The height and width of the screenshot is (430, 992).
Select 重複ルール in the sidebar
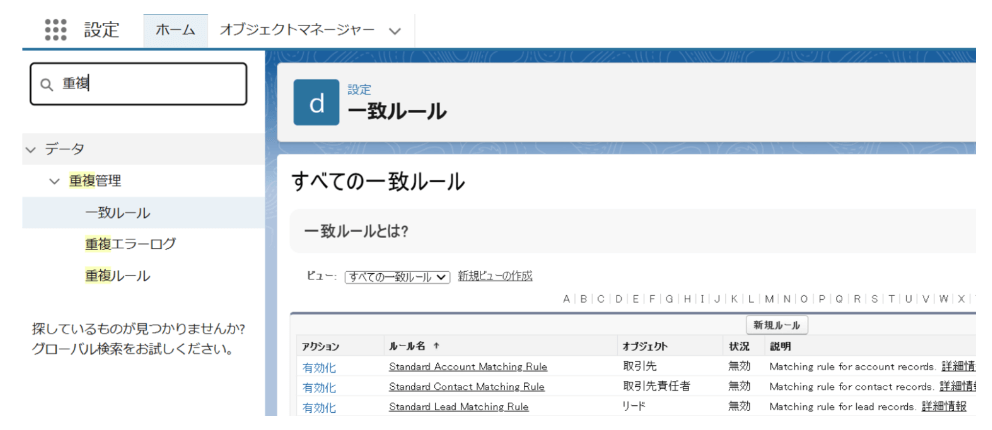coord(117,275)
